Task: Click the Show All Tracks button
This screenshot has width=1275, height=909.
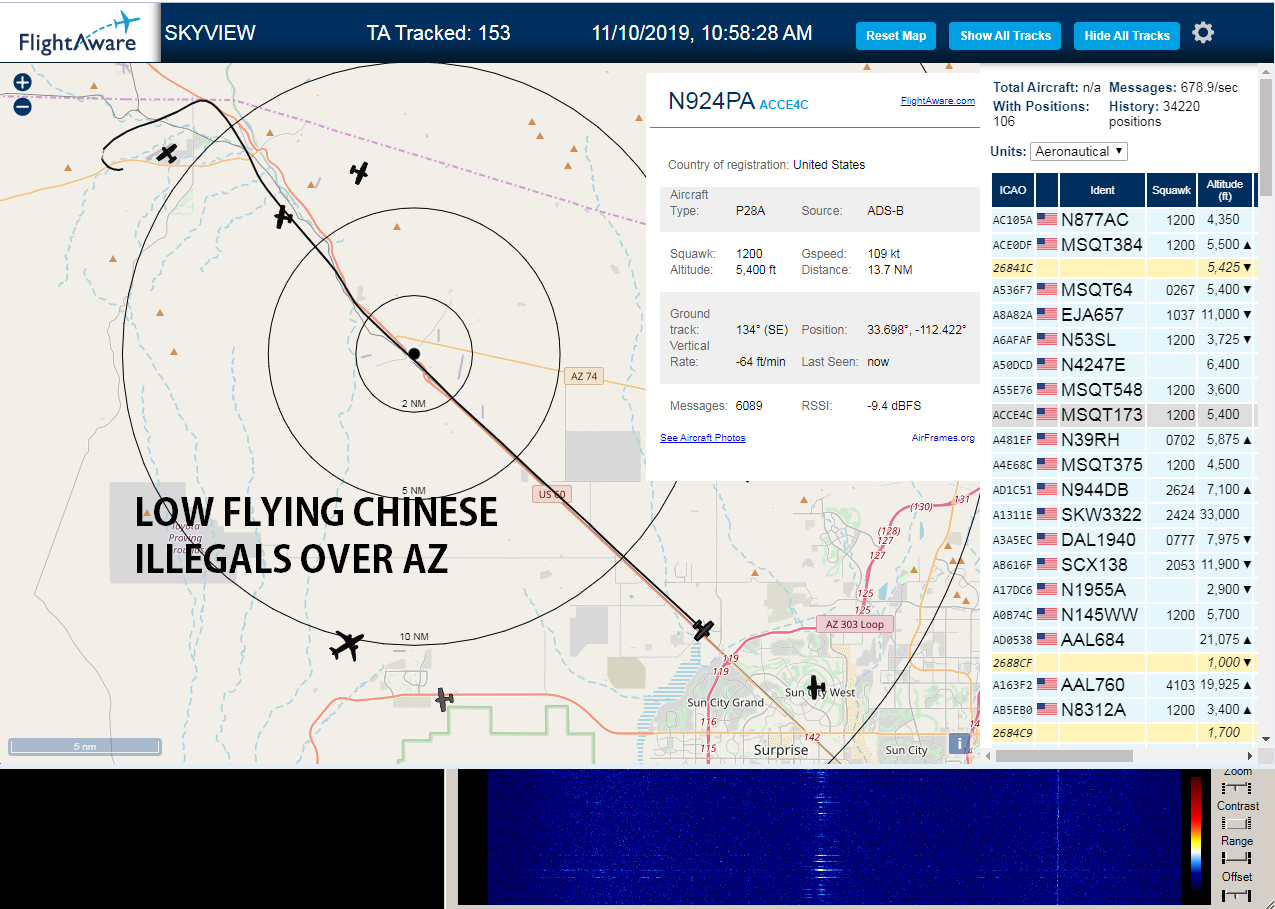Action: coord(1005,36)
